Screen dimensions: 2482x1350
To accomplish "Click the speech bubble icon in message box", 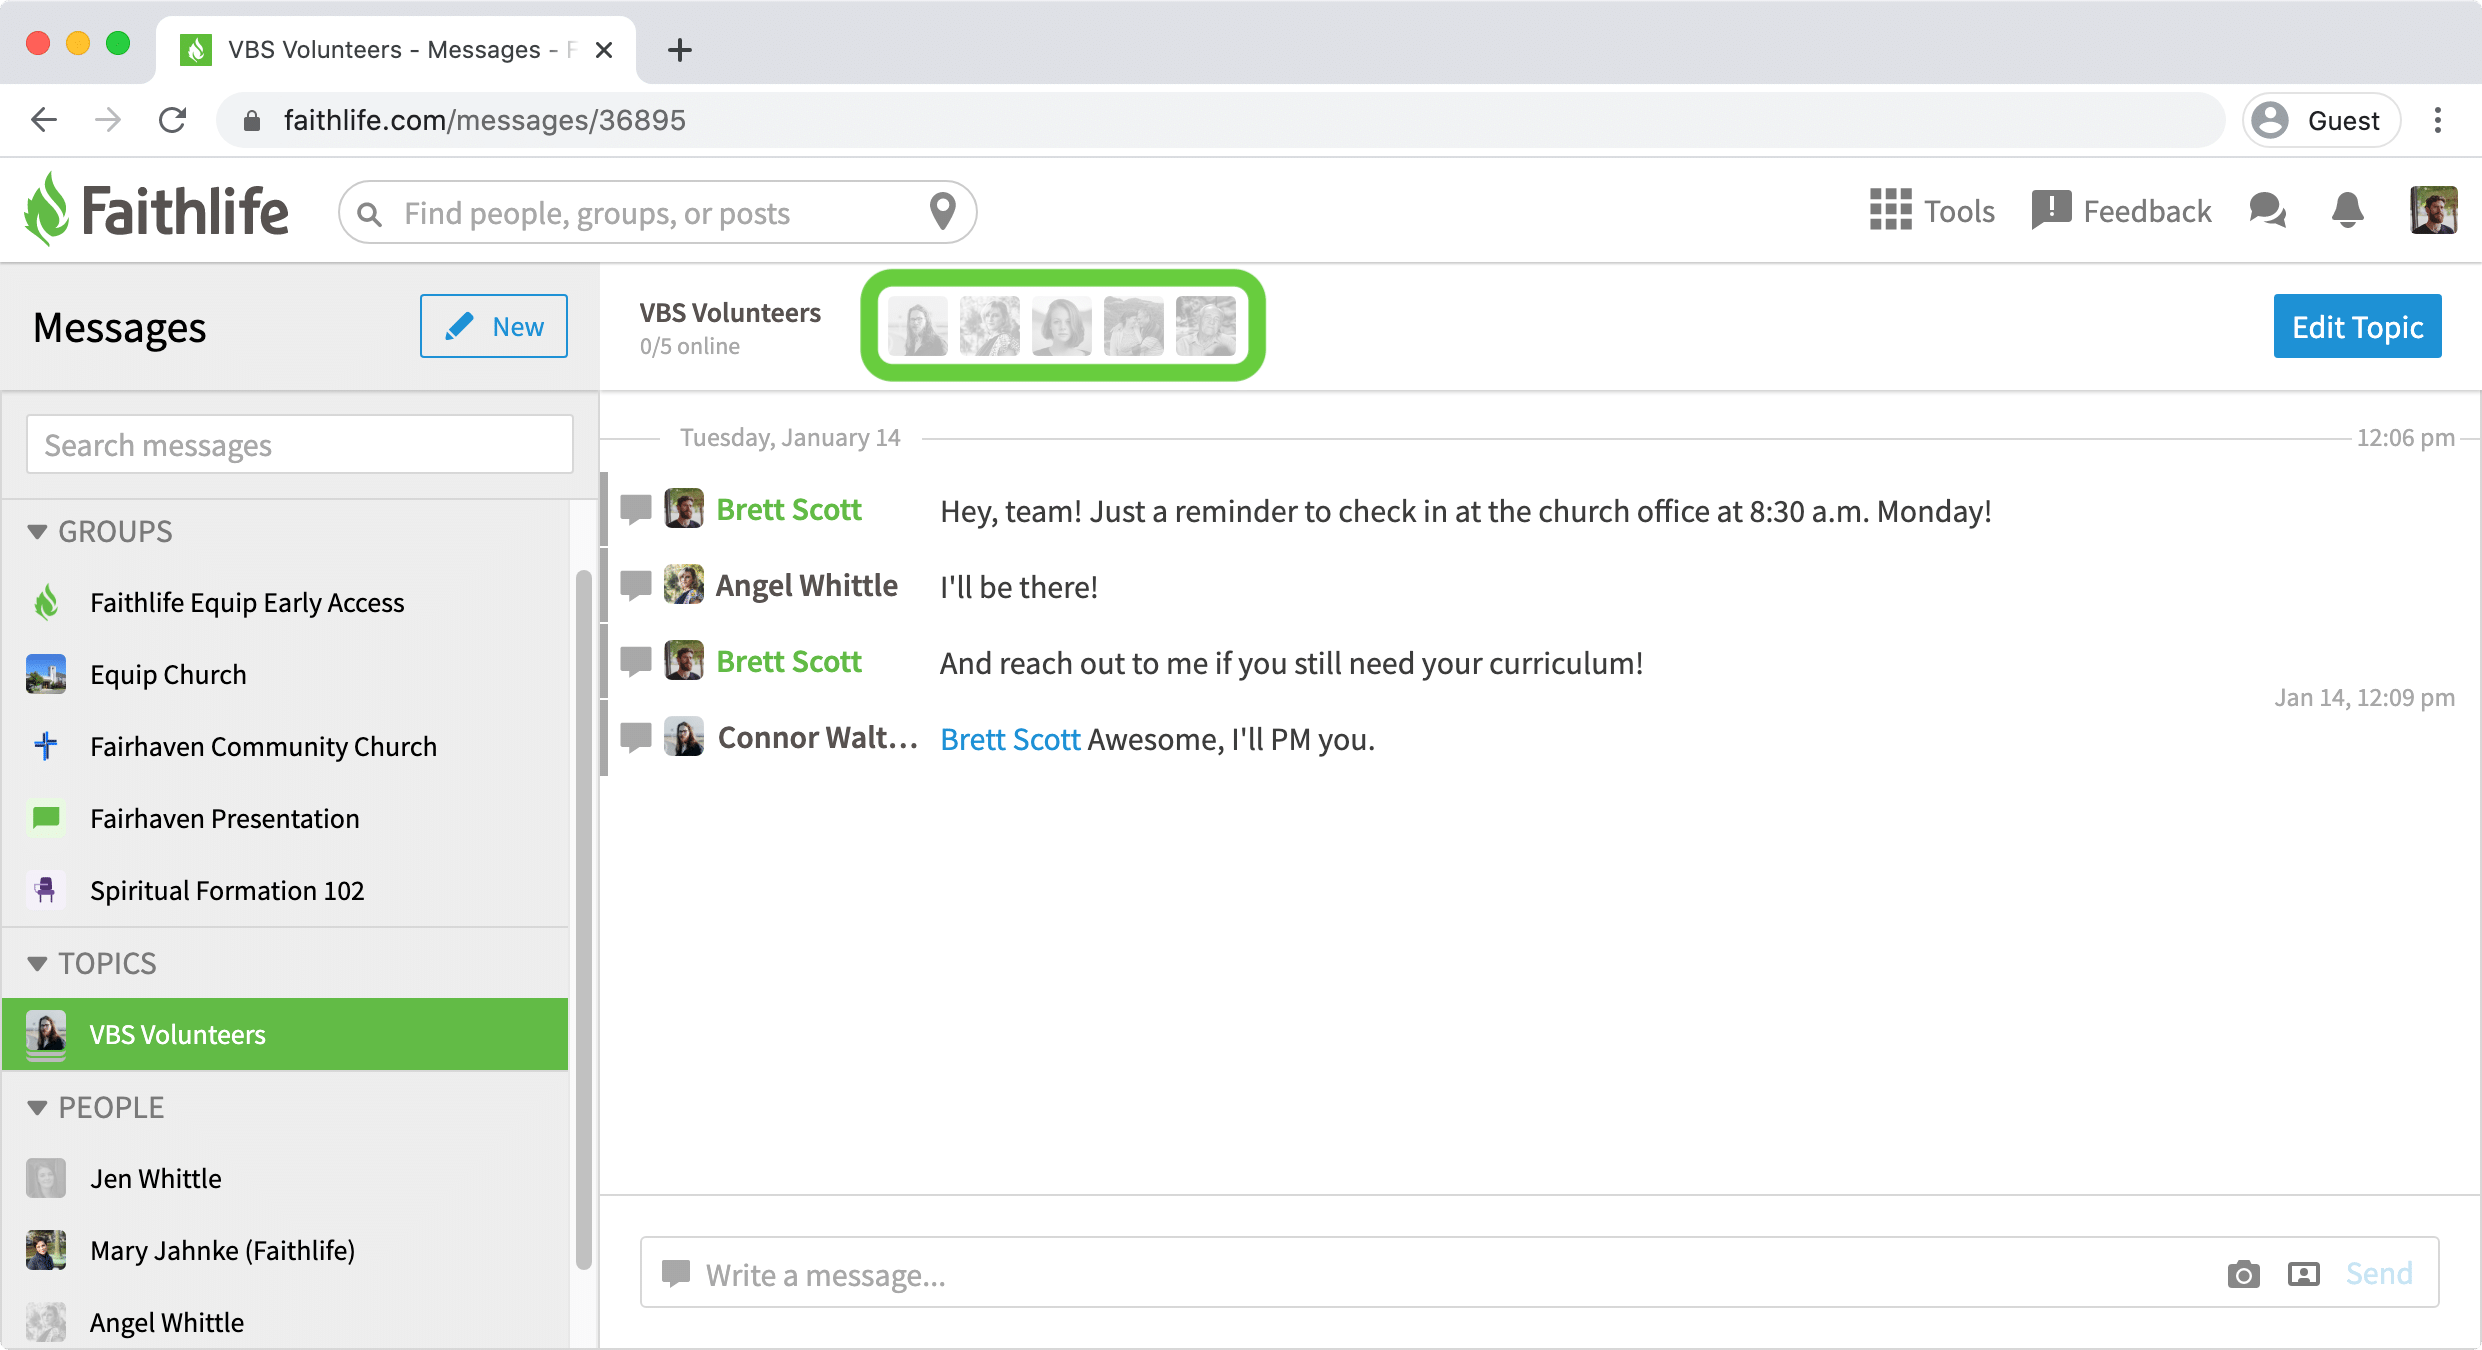I will [676, 1274].
